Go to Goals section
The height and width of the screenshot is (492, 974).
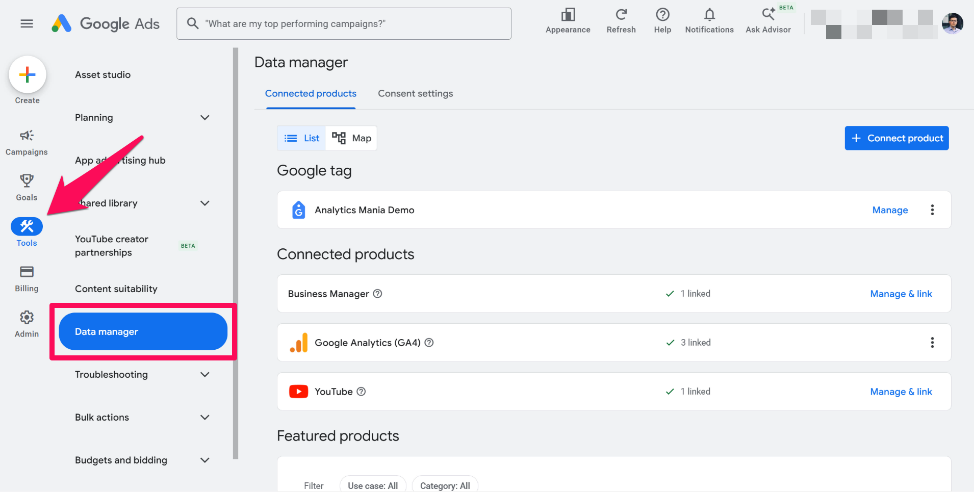point(27,187)
